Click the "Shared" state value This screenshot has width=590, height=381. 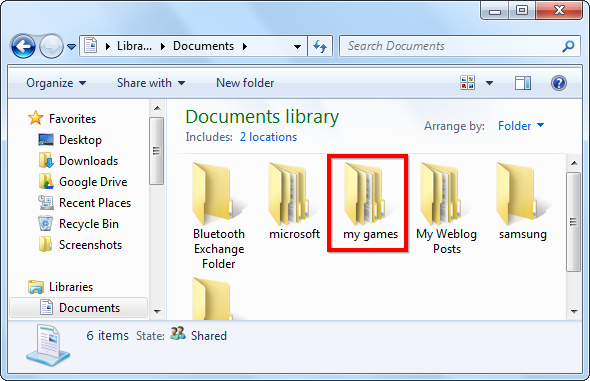click(x=209, y=335)
